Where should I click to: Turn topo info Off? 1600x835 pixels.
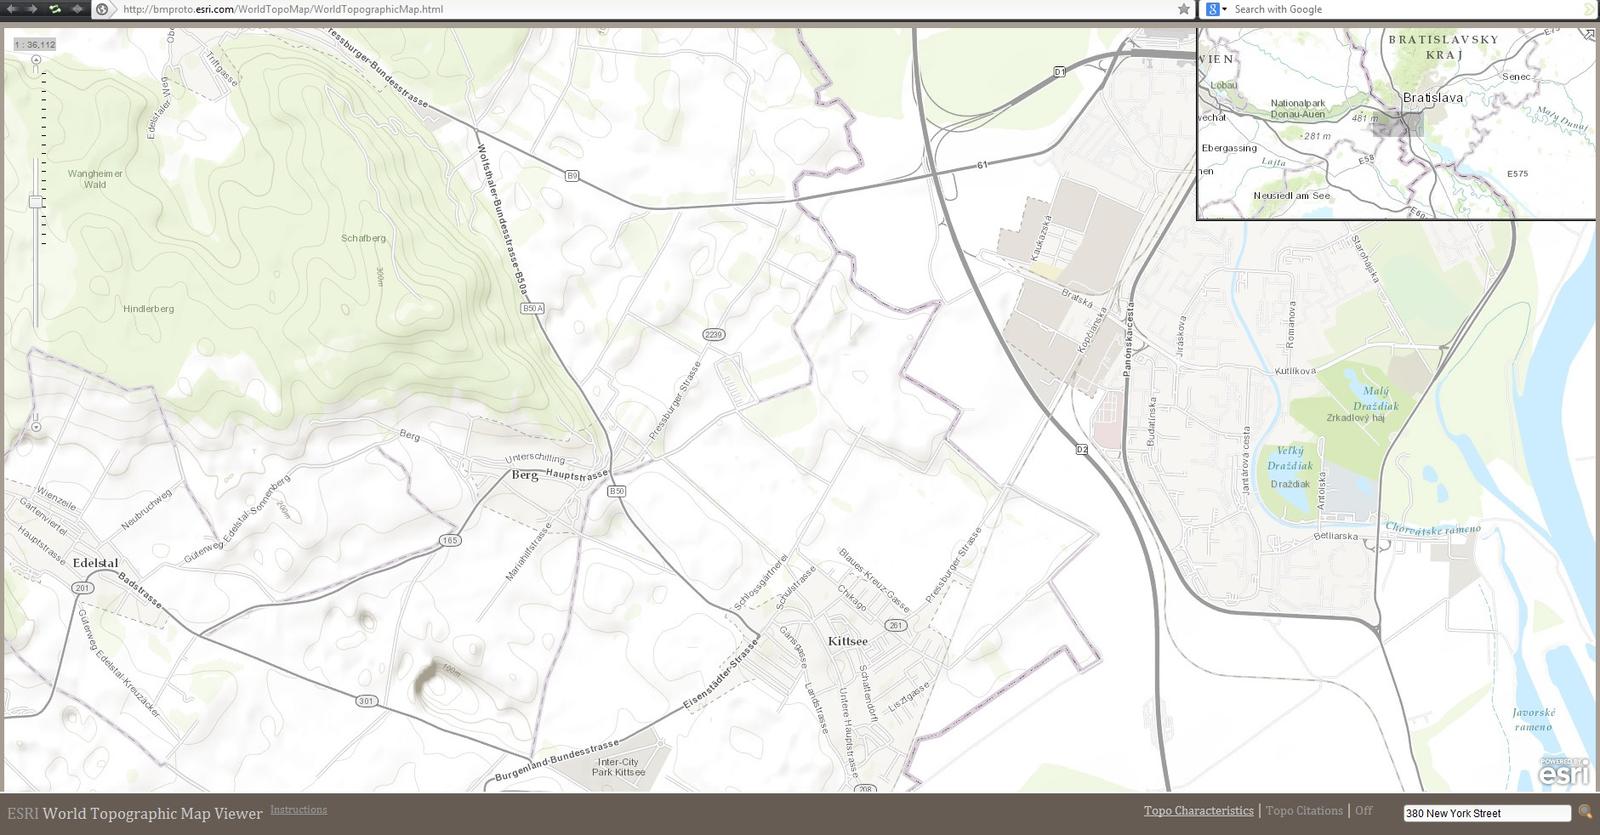coord(1364,811)
